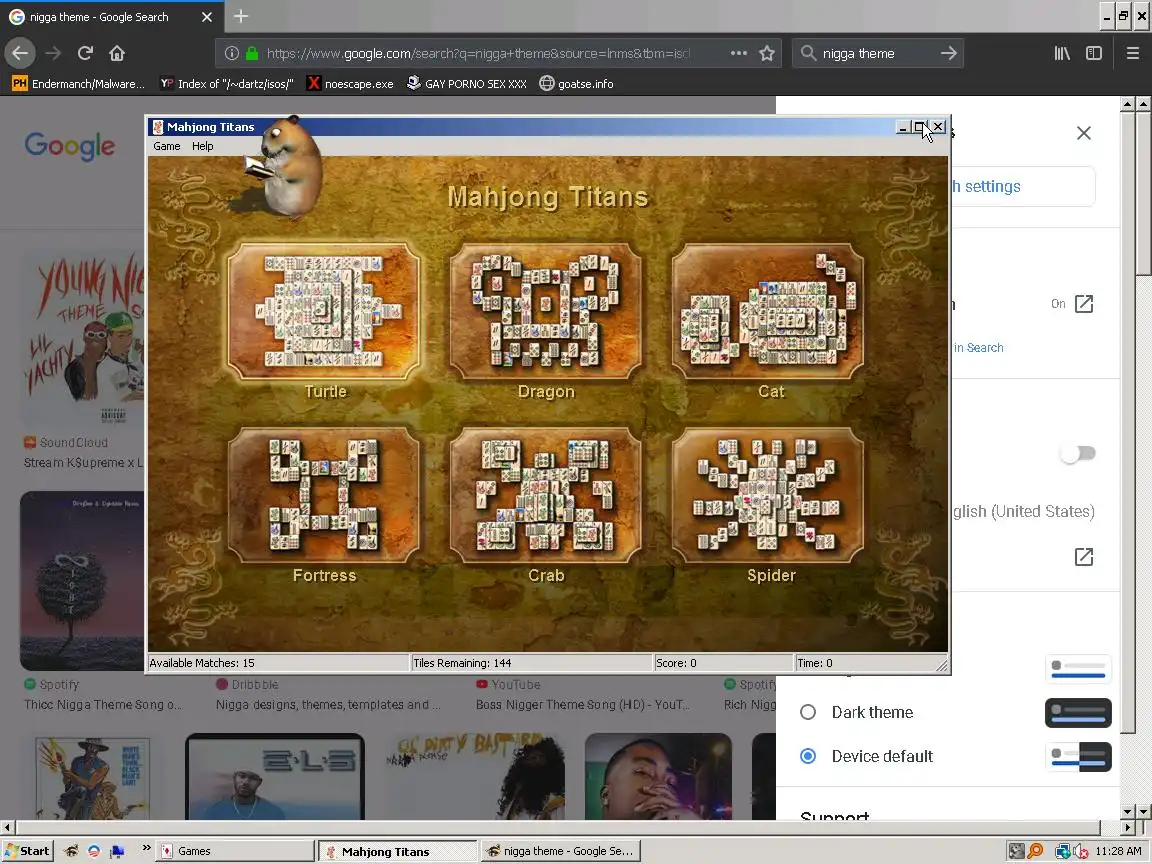Open Firefox Library icon
The image size is (1152, 864).
pos(1062,53)
